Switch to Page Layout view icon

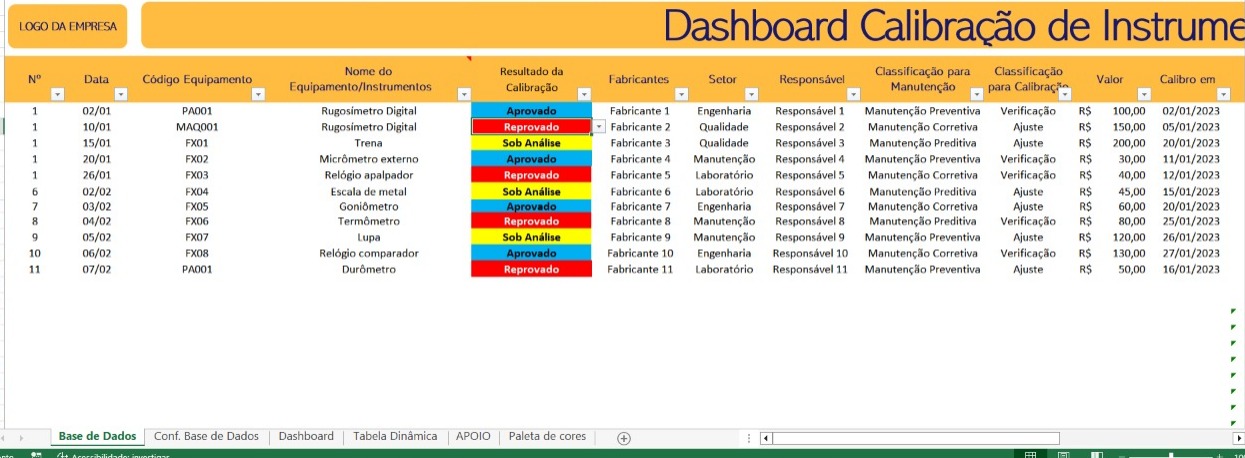click(1064, 455)
